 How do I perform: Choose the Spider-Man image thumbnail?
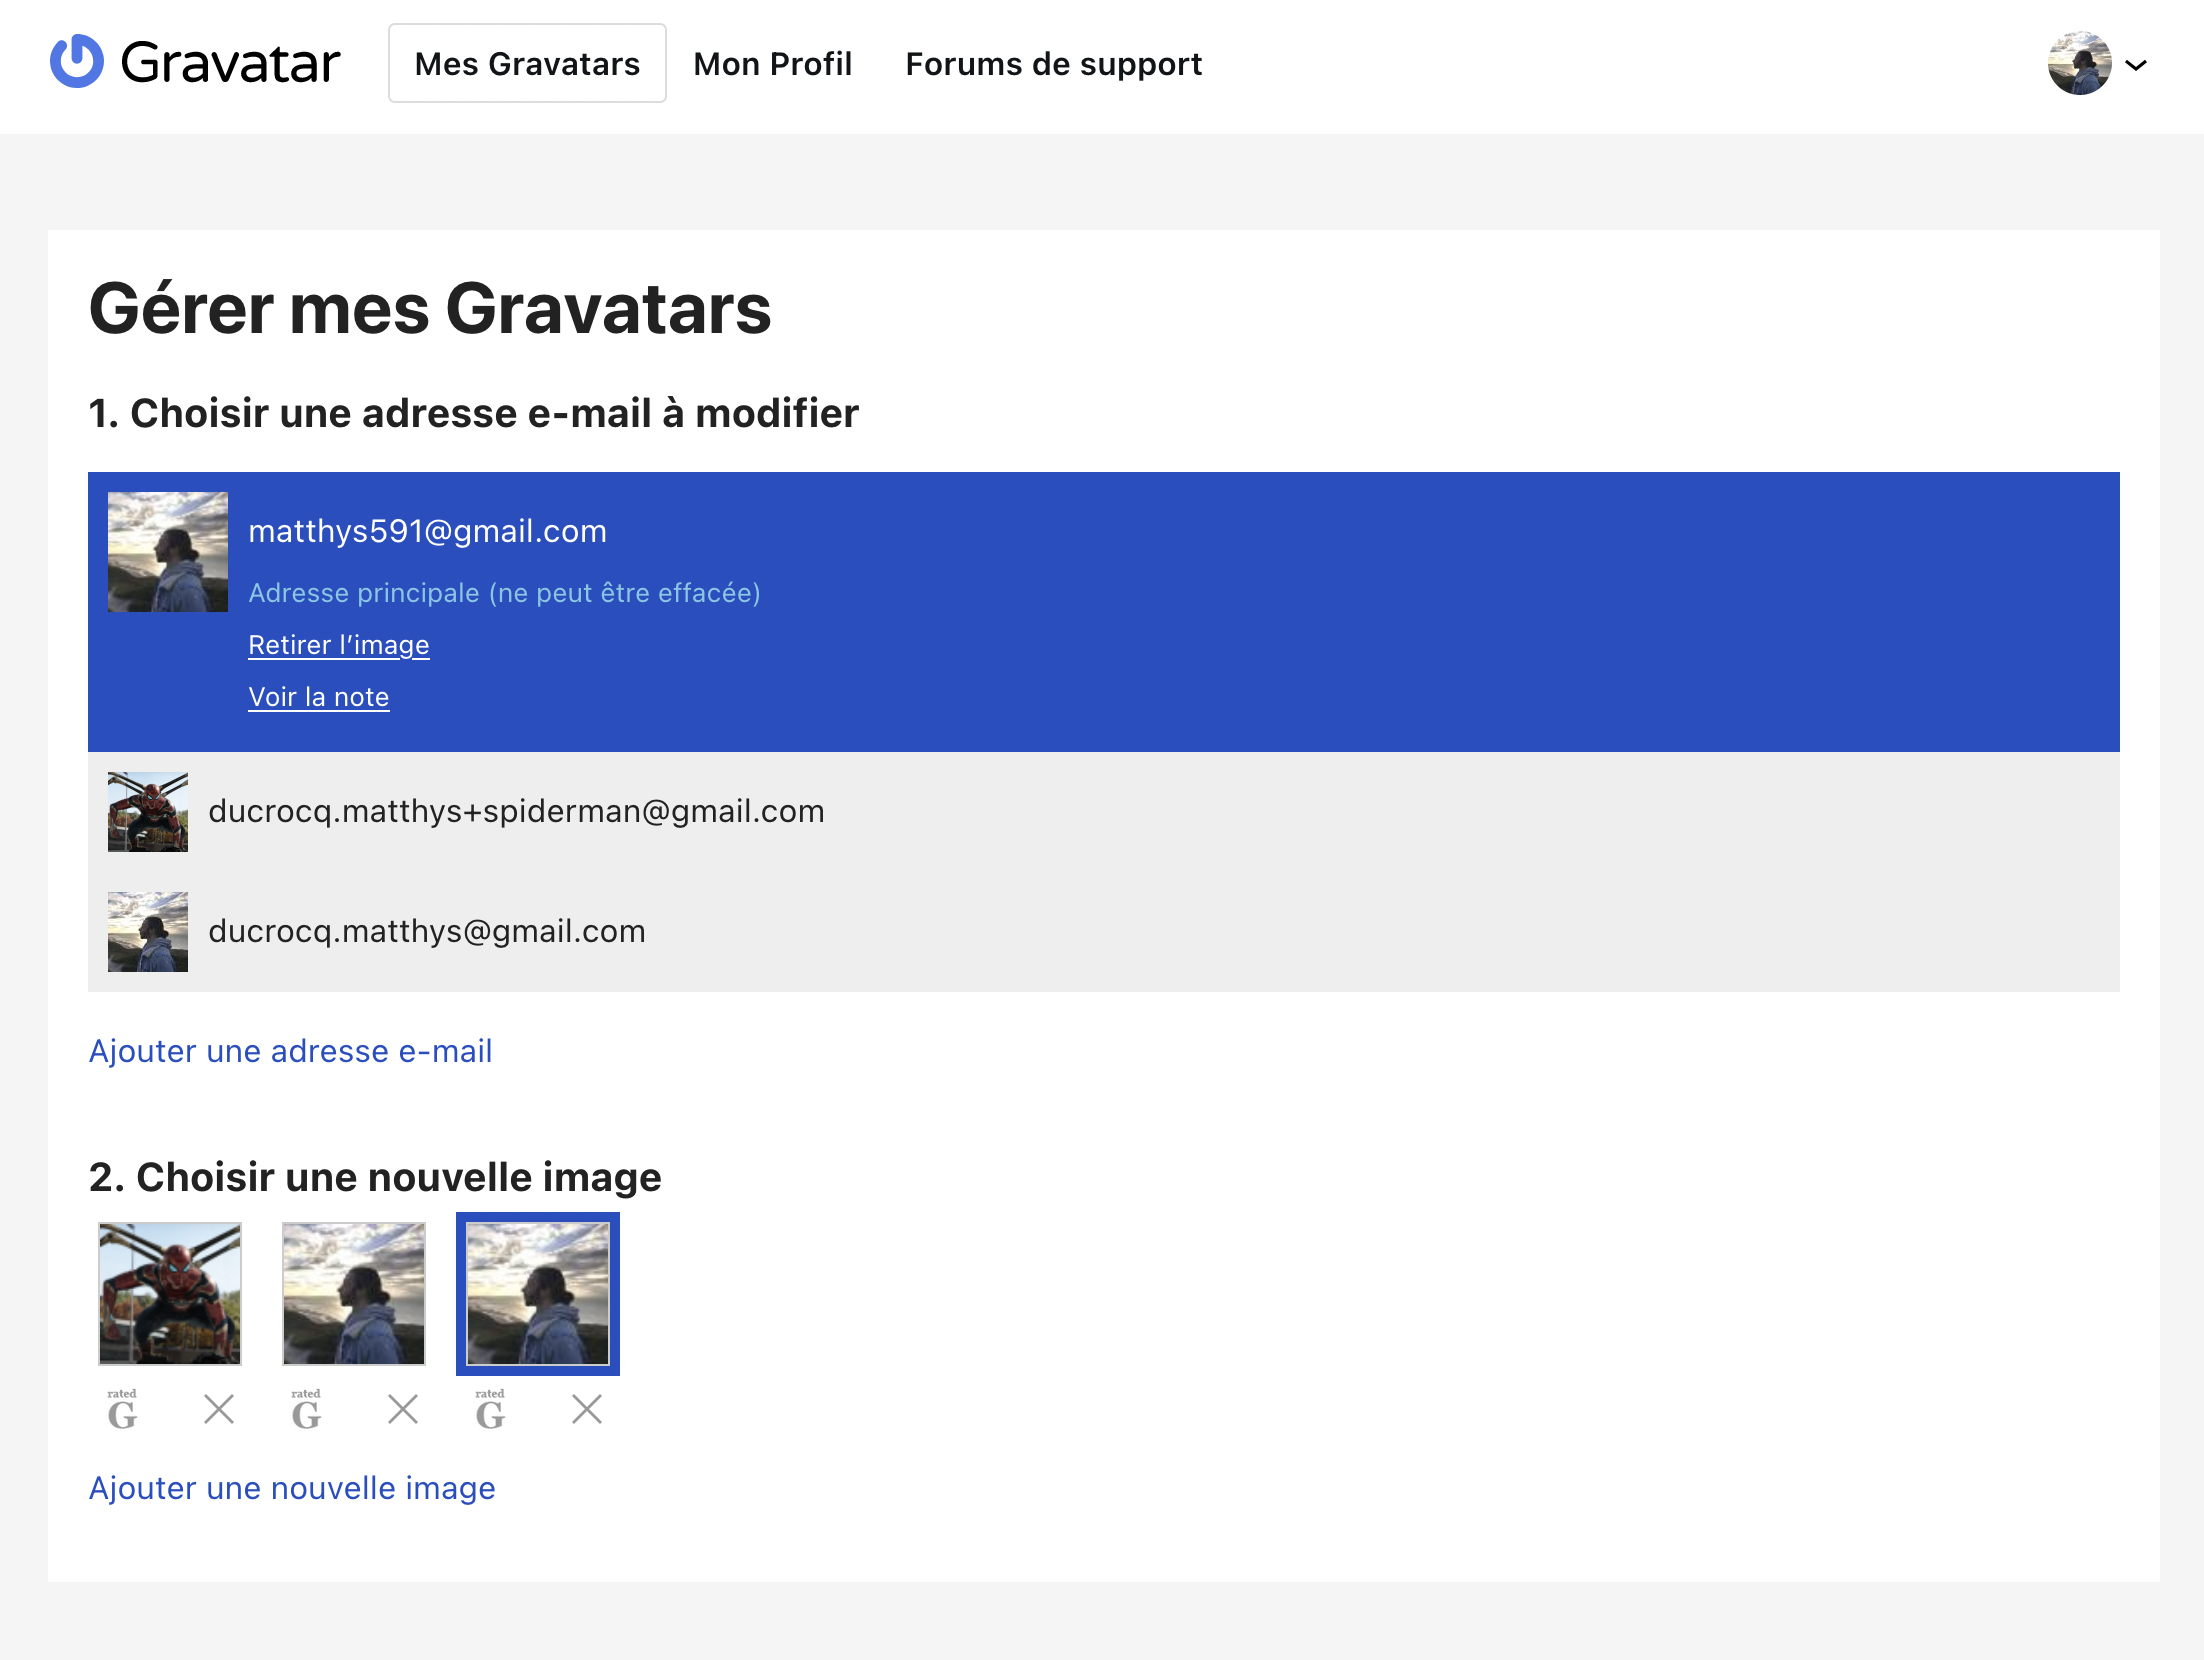170,1293
